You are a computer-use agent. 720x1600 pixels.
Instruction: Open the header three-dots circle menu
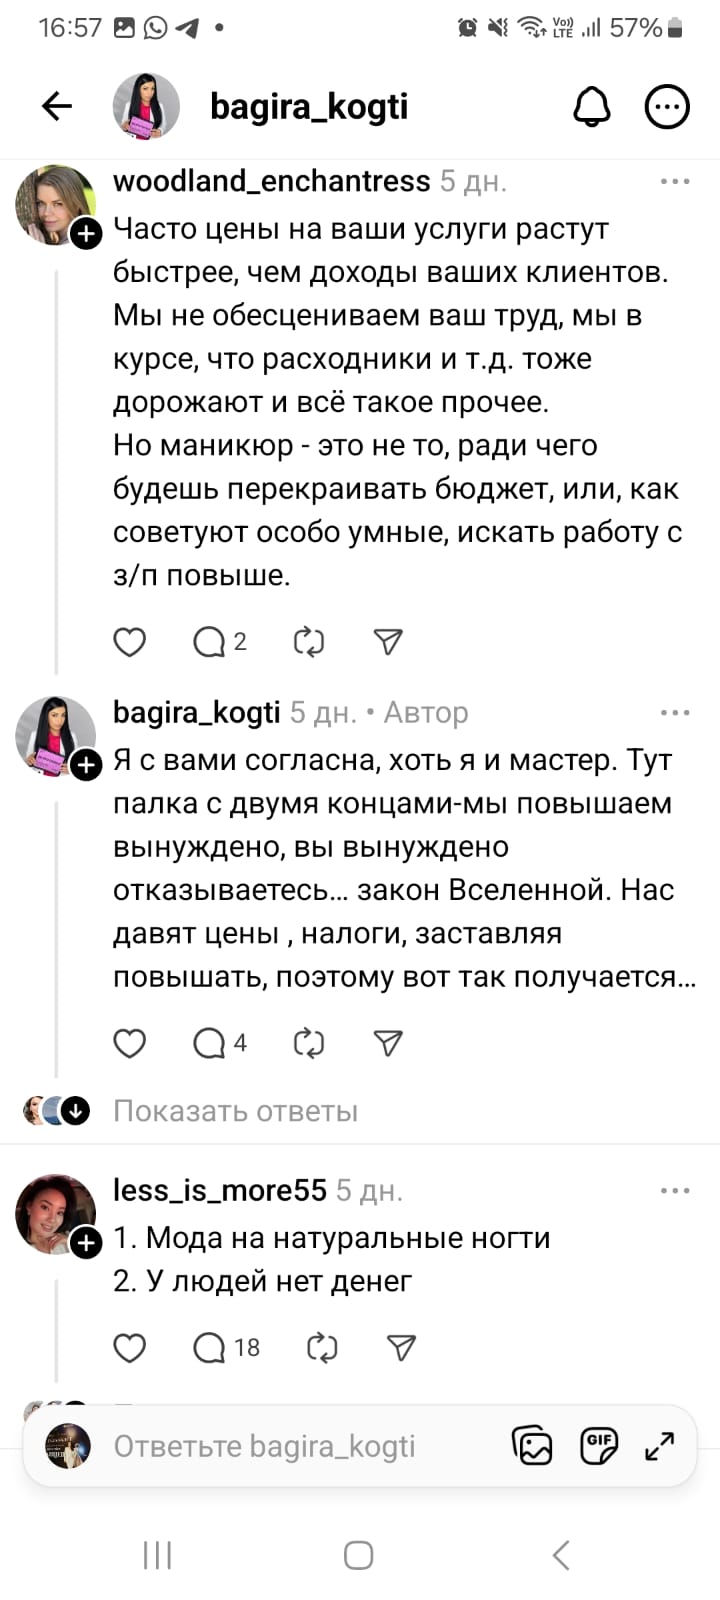[667, 106]
